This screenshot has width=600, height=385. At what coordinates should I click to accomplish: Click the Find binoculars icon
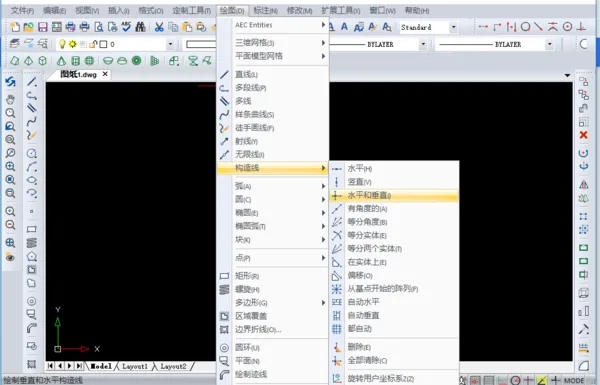tap(140, 27)
